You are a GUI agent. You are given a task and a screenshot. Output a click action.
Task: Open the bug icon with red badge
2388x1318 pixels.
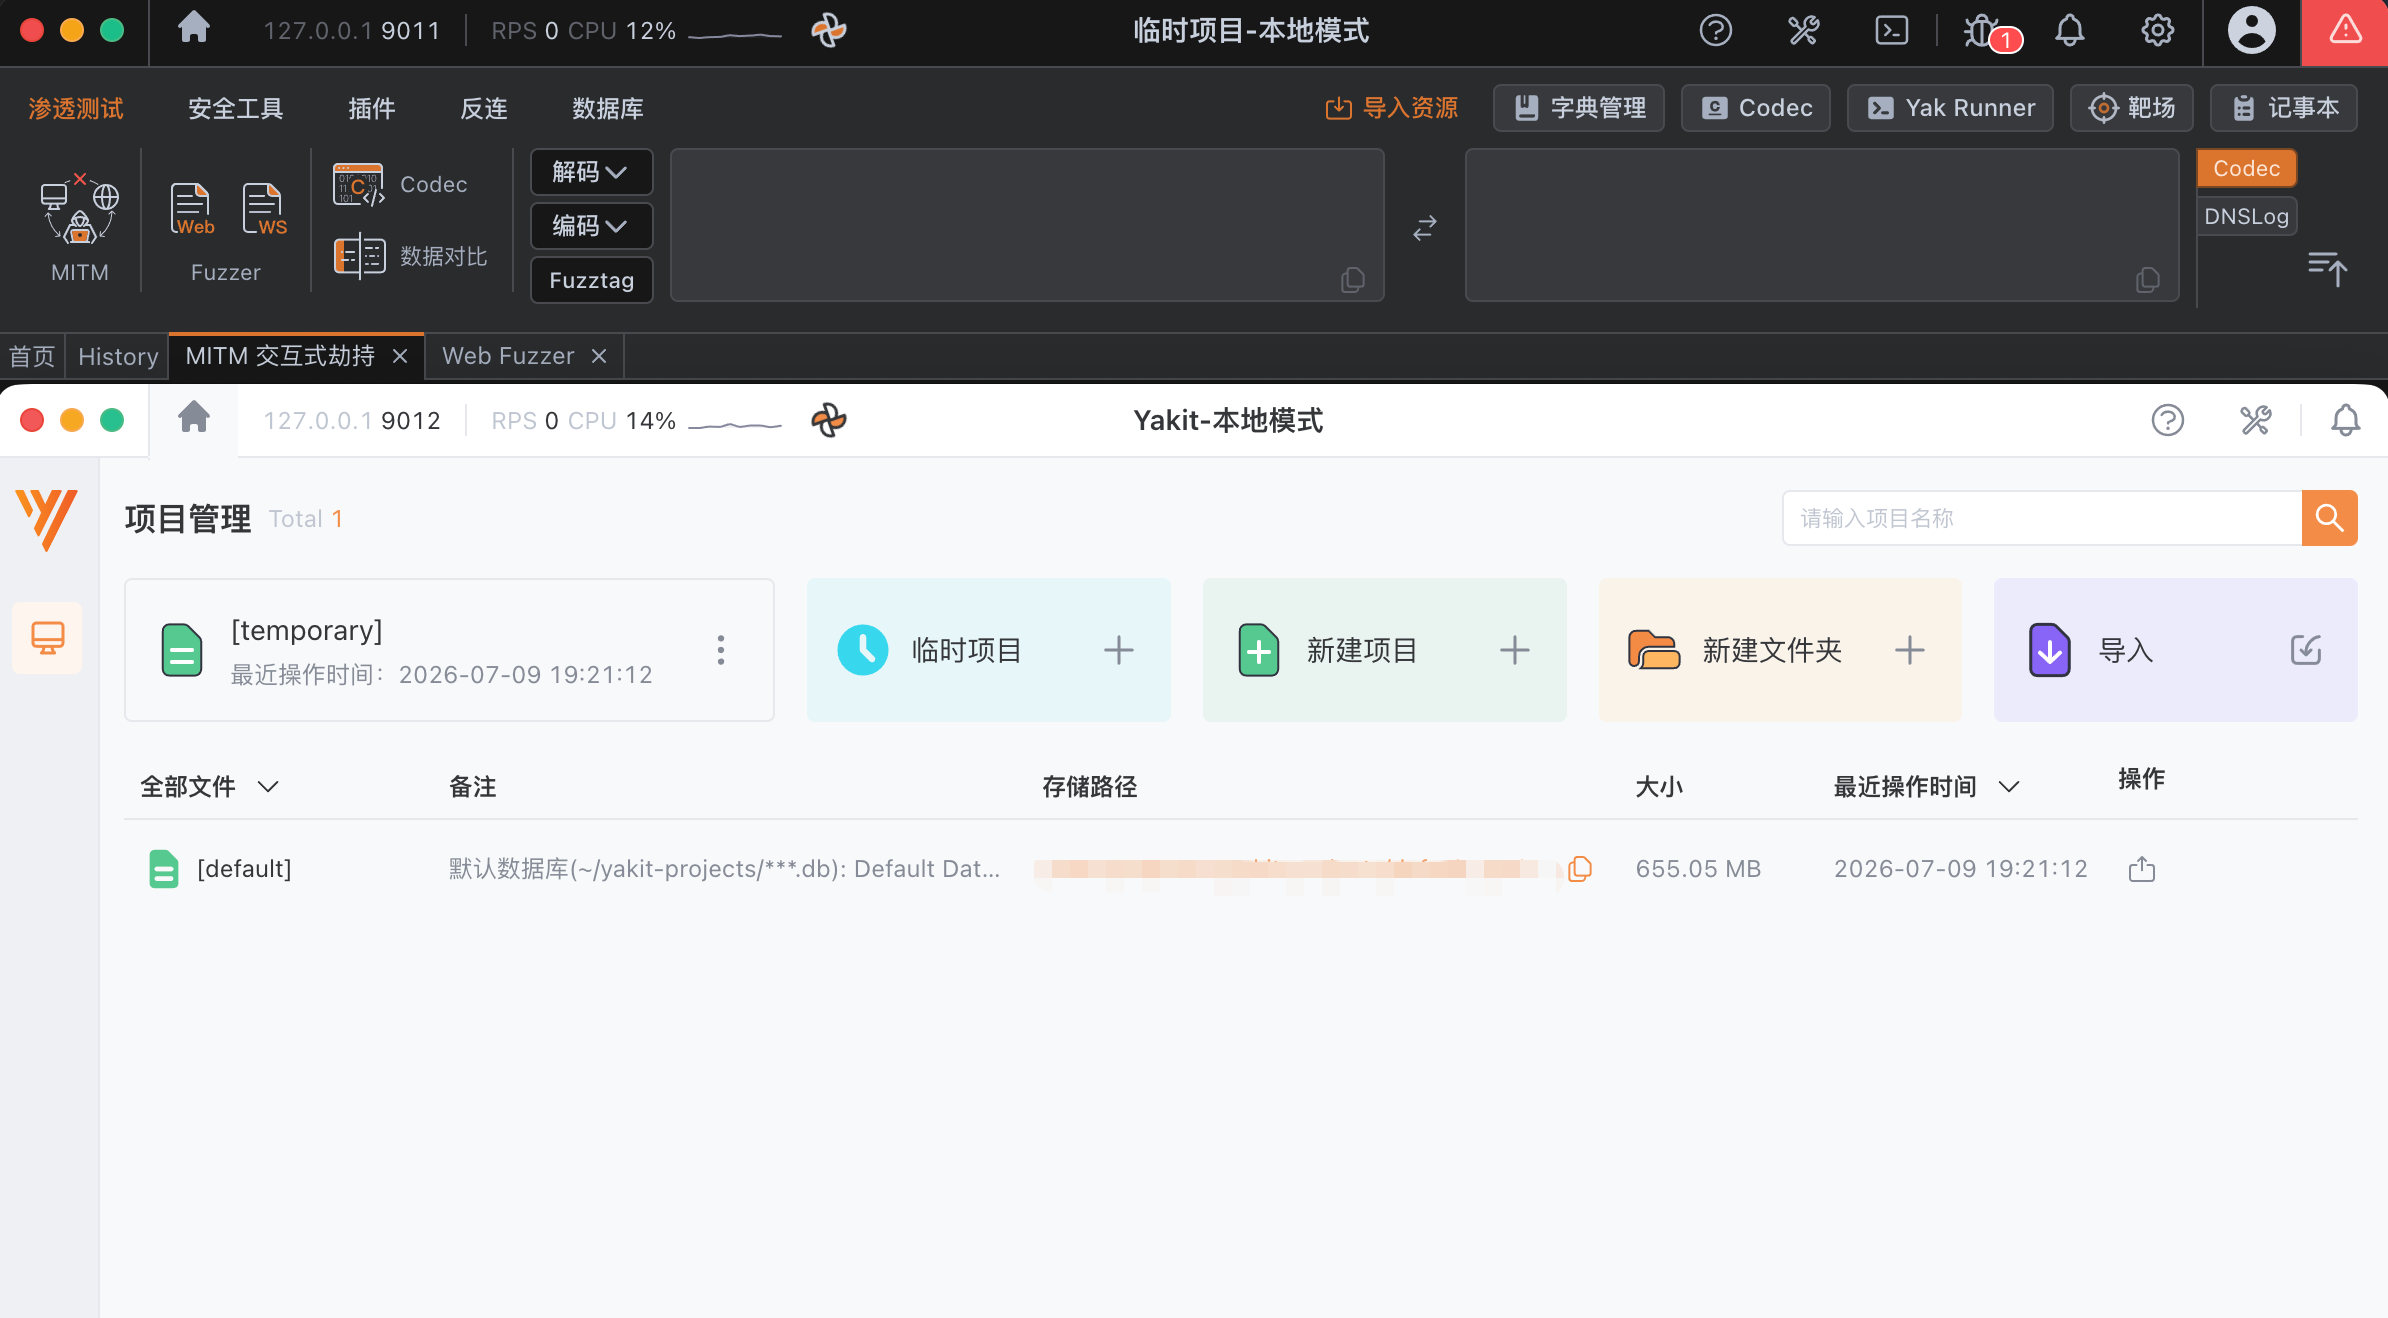(x=1984, y=31)
